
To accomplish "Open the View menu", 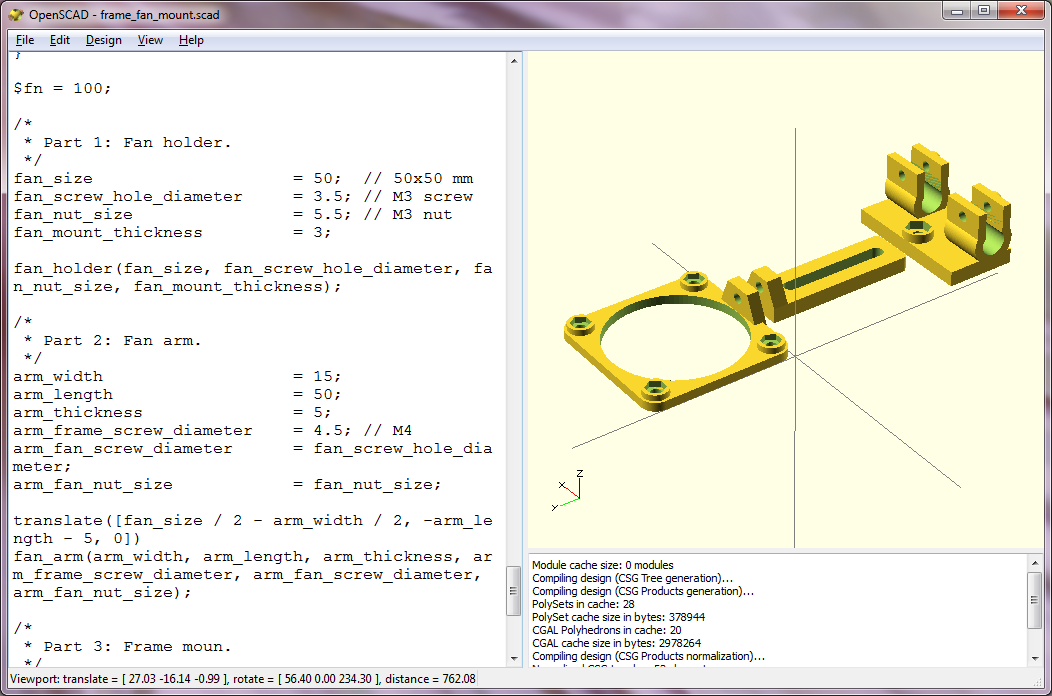I will pyautogui.click(x=150, y=40).
